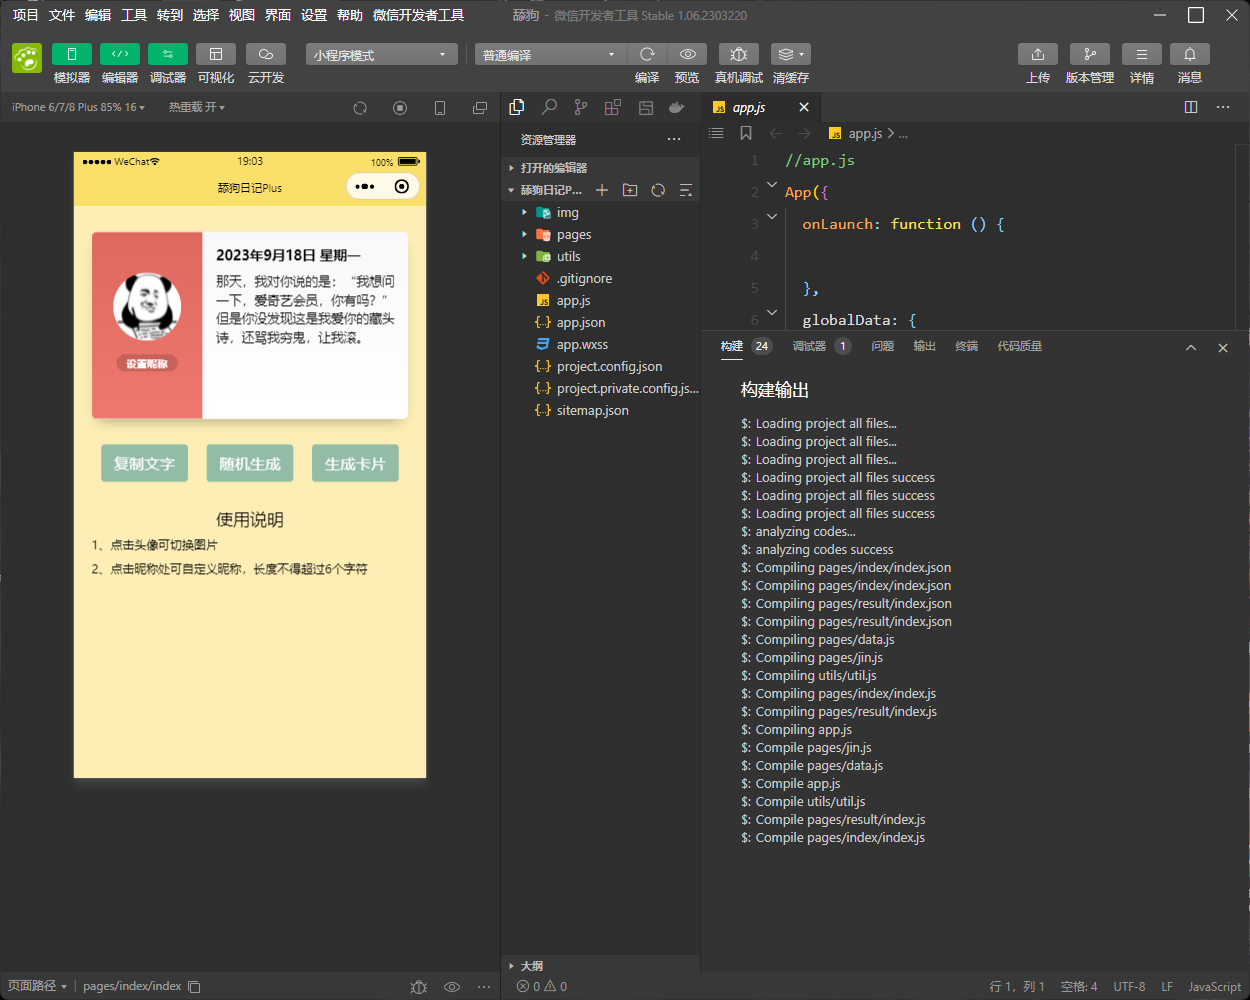Image resolution: width=1250 pixels, height=1000 pixels.
Task: Toggle the 调试器 debugger panel
Action: (168, 54)
